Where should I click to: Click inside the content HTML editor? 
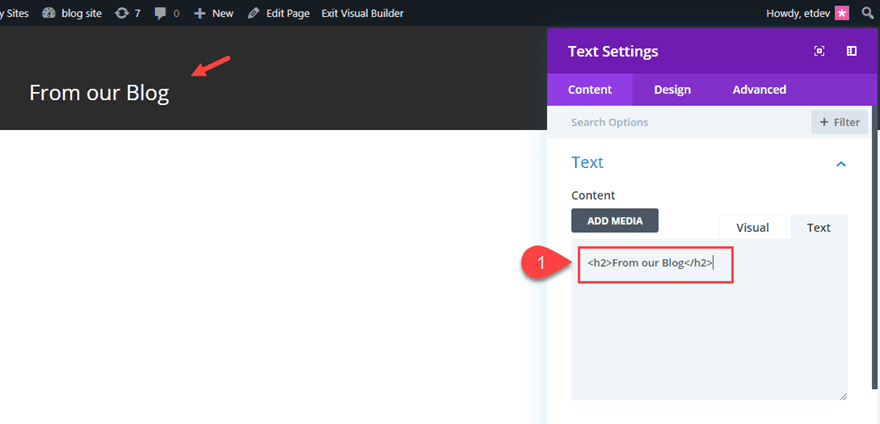coord(709,320)
